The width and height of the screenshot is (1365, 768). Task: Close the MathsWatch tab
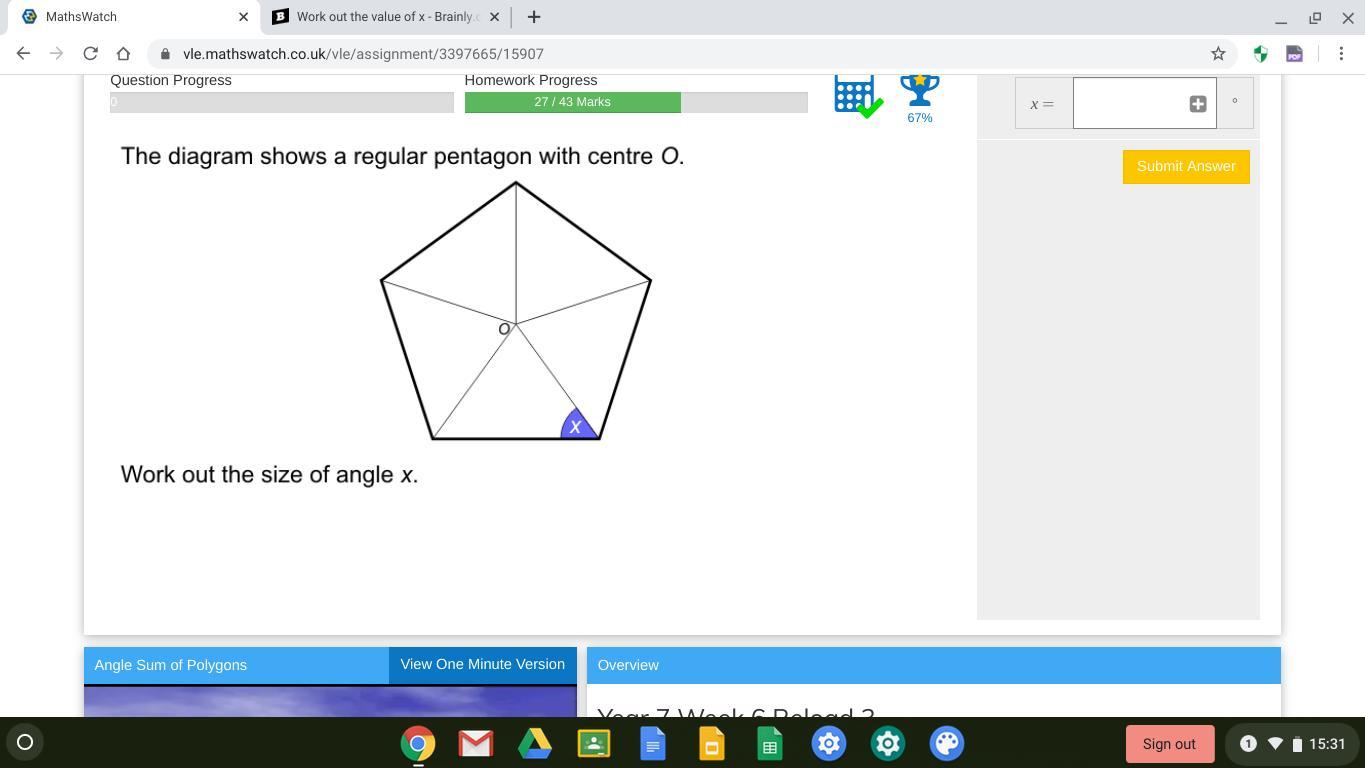[x=243, y=16]
